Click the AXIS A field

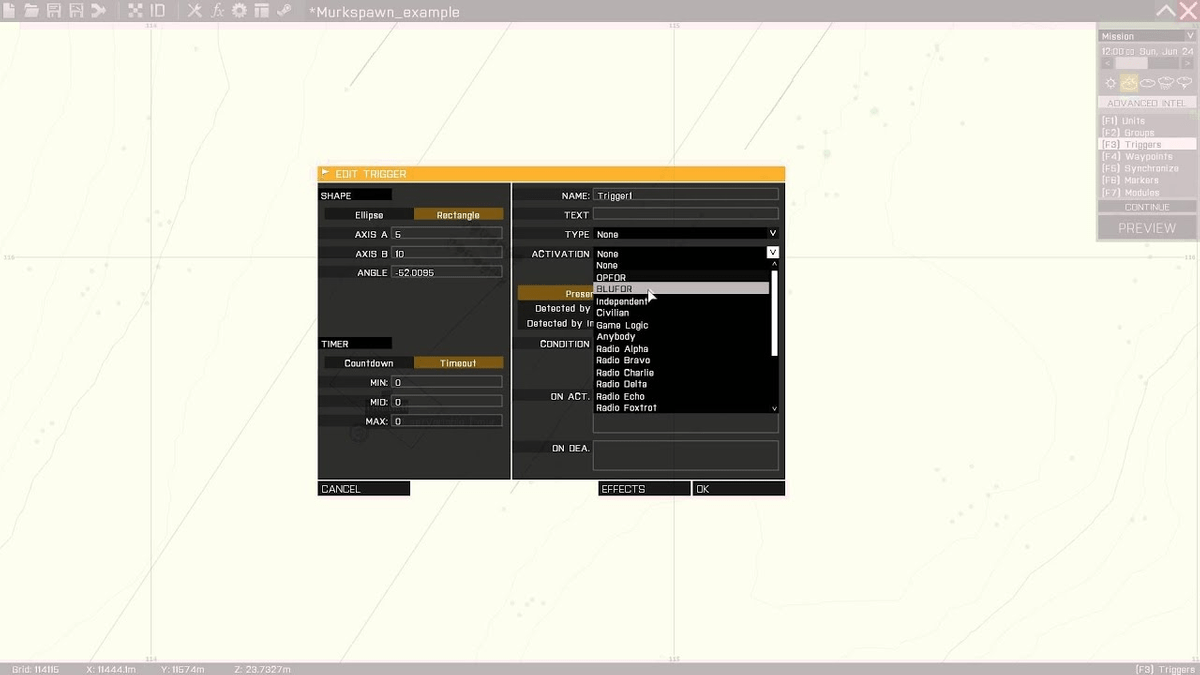447,234
